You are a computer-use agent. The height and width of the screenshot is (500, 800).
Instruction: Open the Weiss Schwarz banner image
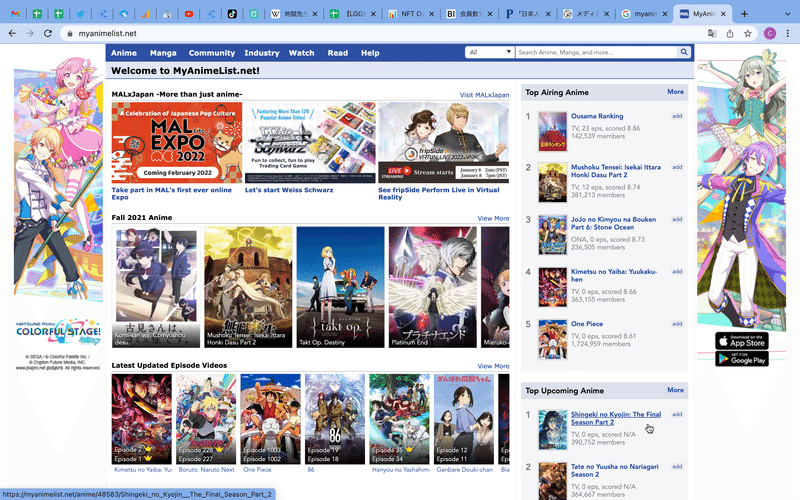pyautogui.click(x=310, y=142)
